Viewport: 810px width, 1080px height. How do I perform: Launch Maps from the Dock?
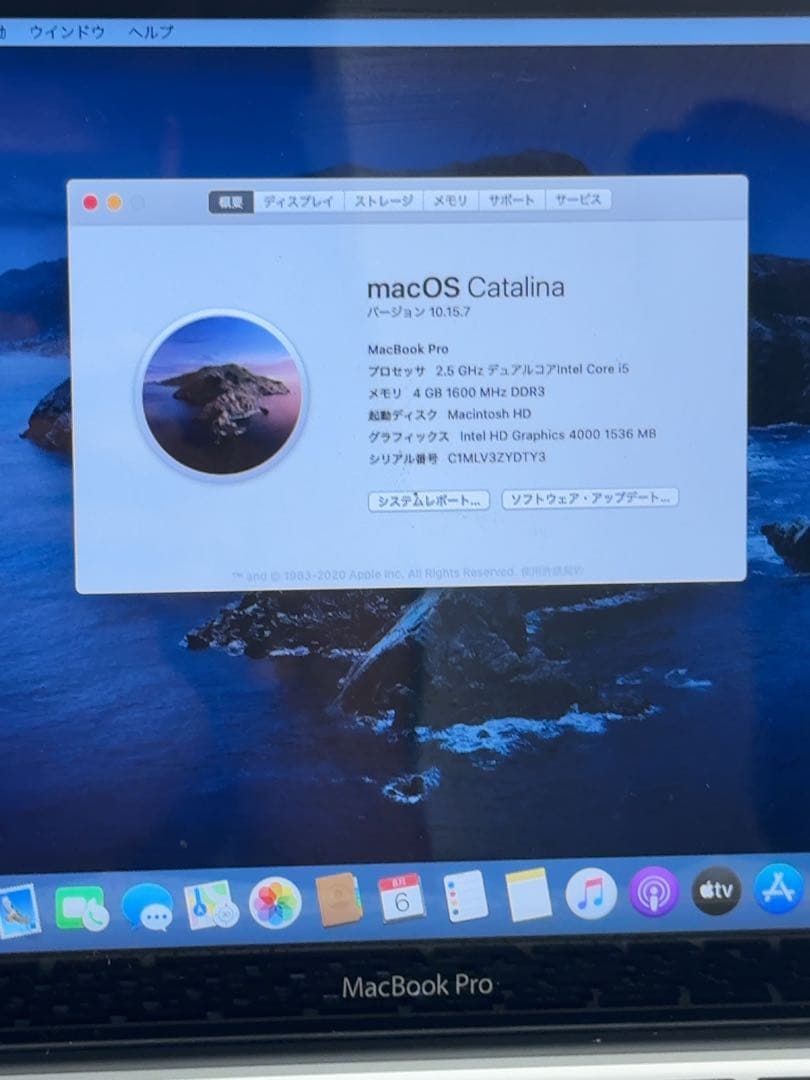212,900
